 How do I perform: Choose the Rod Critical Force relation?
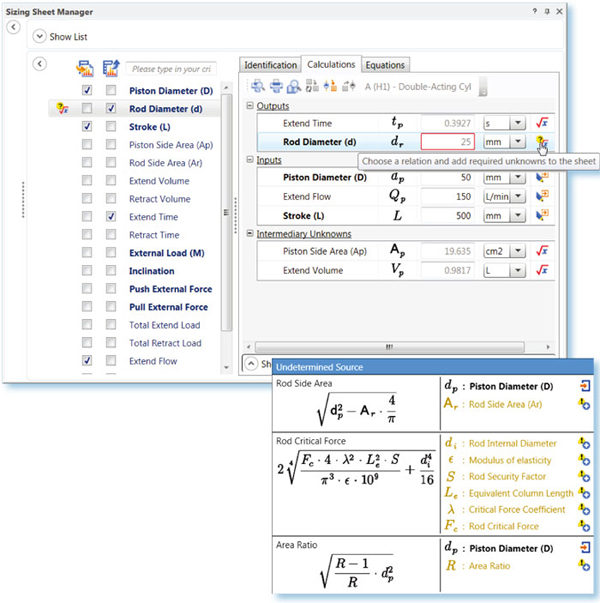(356, 484)
